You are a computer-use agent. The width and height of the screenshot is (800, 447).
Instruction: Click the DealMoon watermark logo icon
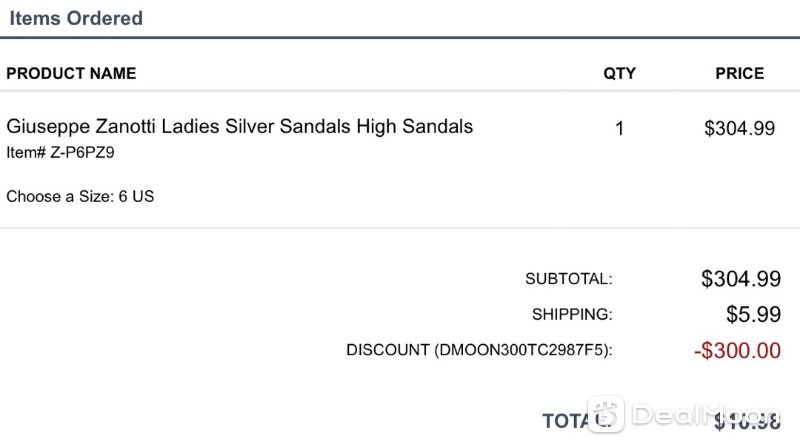coord(606,414)
